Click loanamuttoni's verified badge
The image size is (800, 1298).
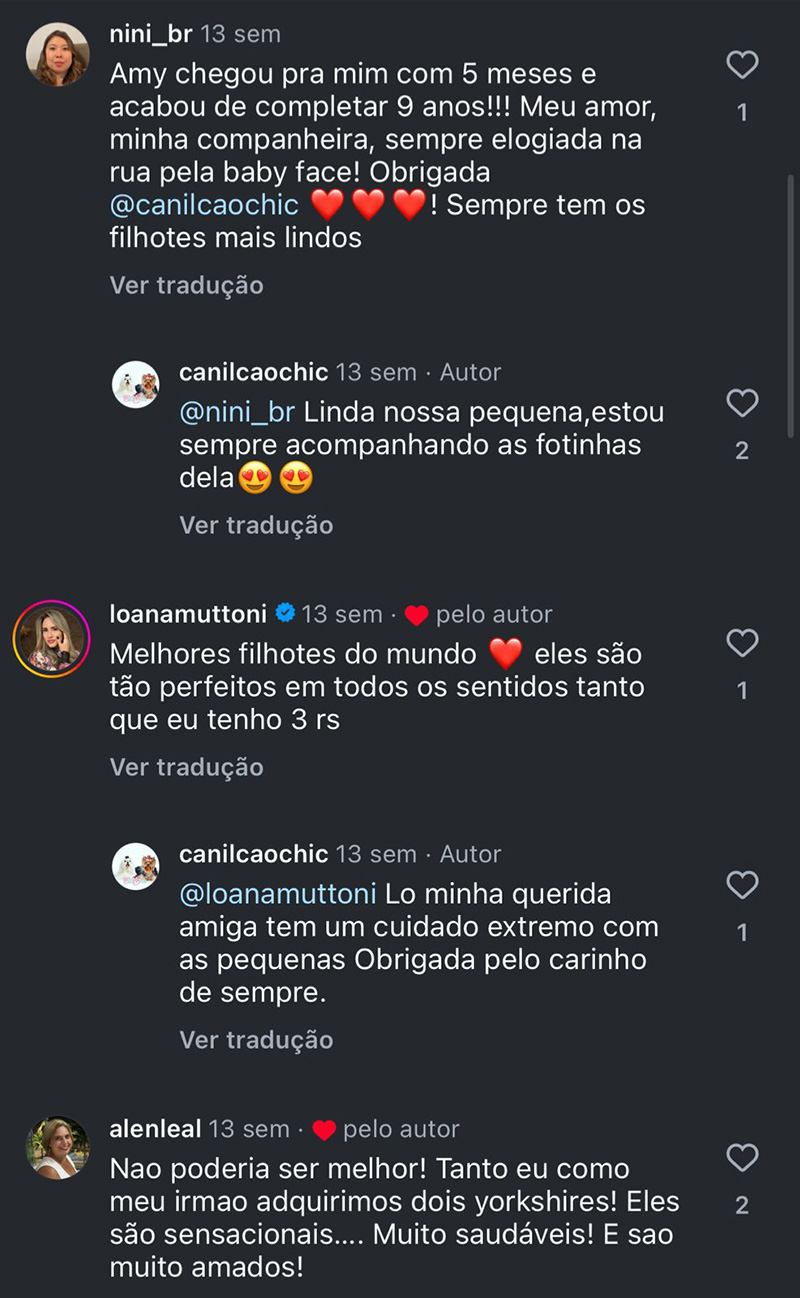[x=285, y=613]
